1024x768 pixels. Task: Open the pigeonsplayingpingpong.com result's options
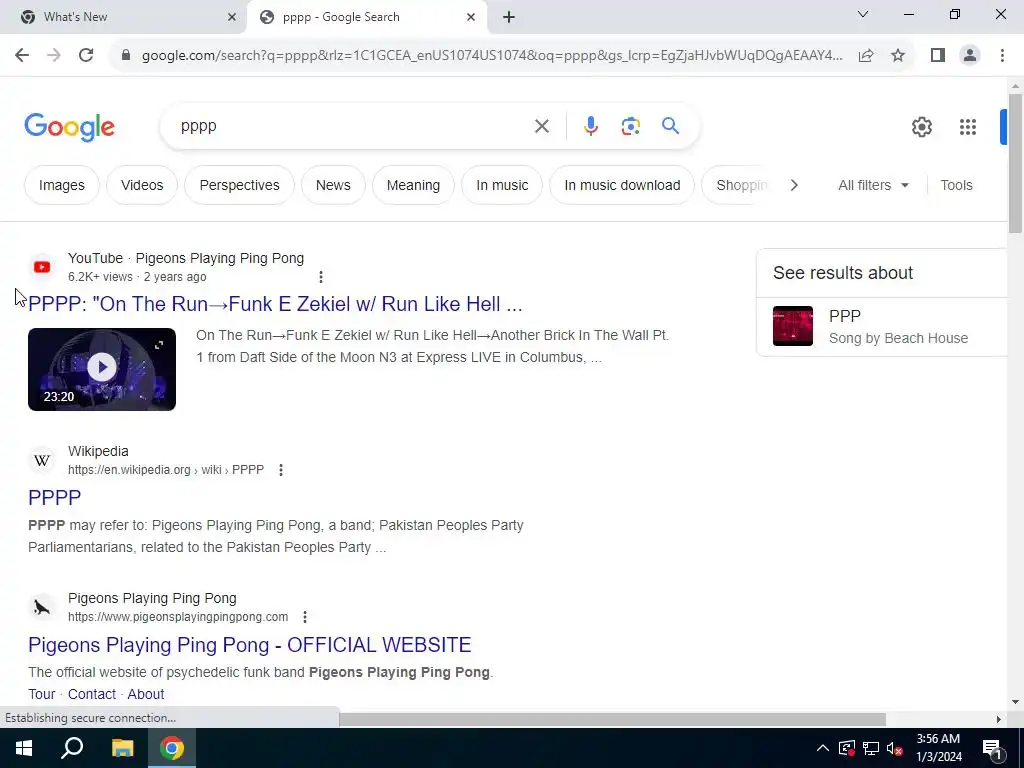click(x=304, y=616)
